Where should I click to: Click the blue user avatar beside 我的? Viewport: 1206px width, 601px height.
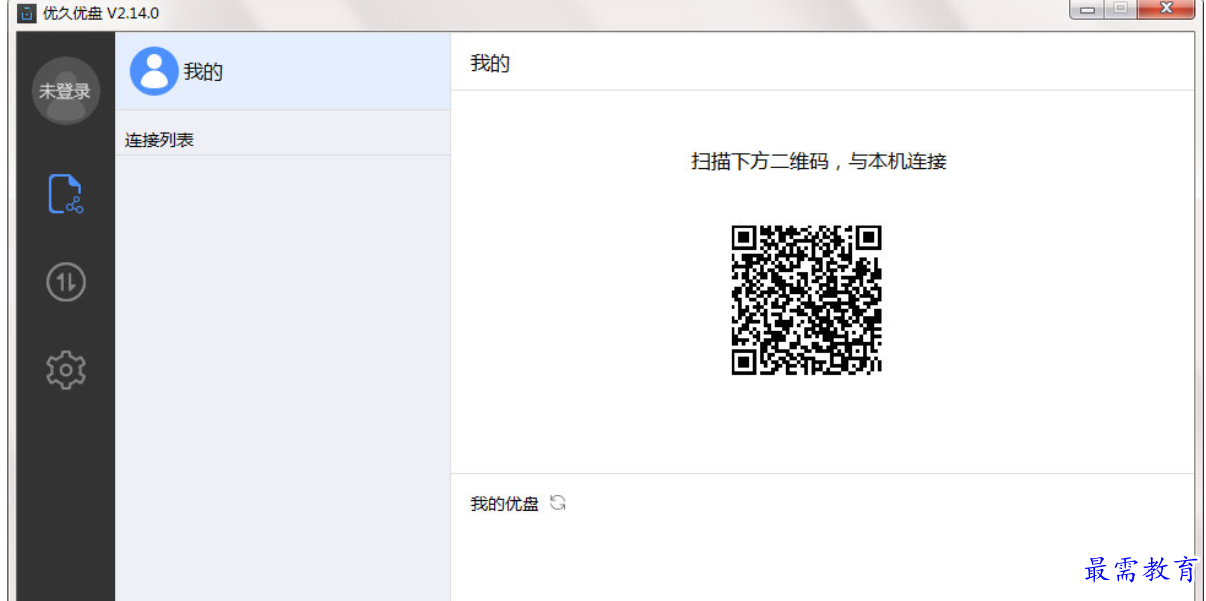click(x=154, y=71)
